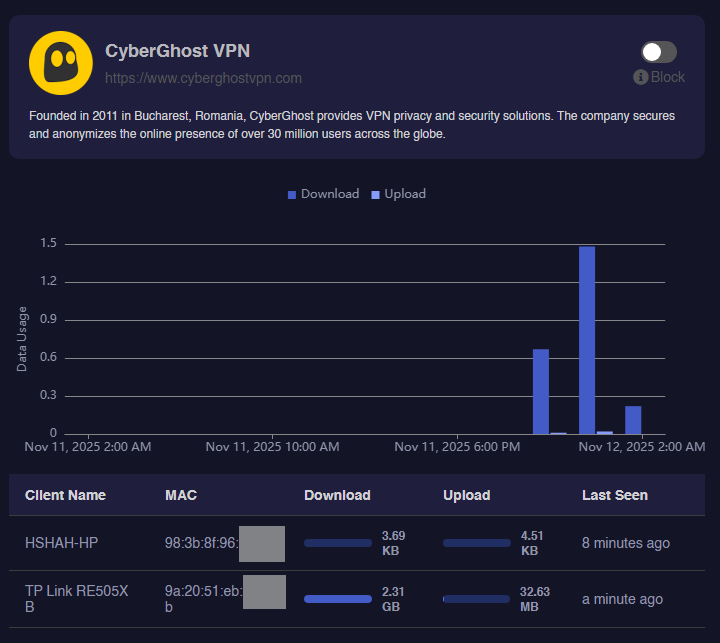
Task: Click the last small download bar
Action: 633,420
